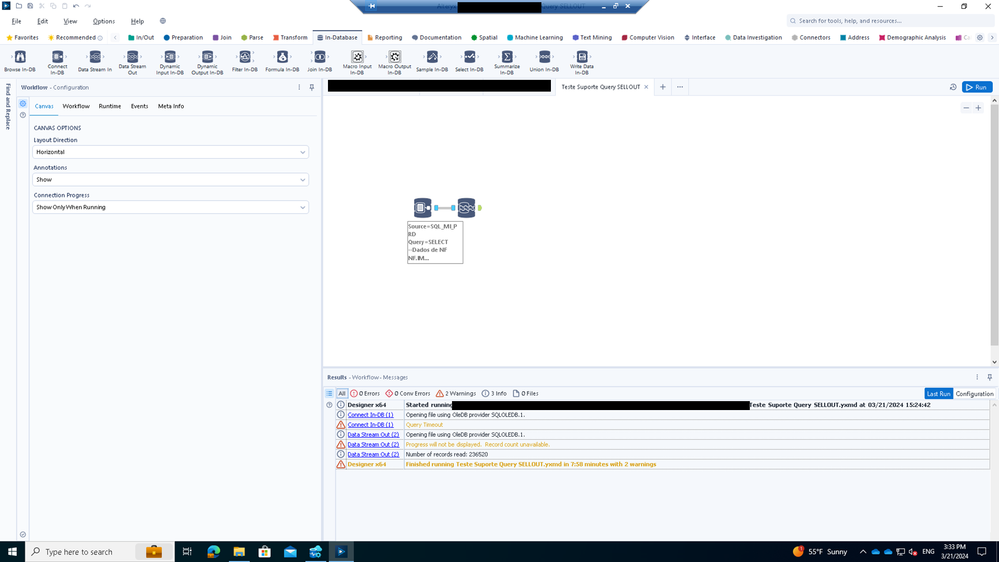
Task: Switch to the Preparation tool category
Action: pyautogui.click(x=183, y=38)
